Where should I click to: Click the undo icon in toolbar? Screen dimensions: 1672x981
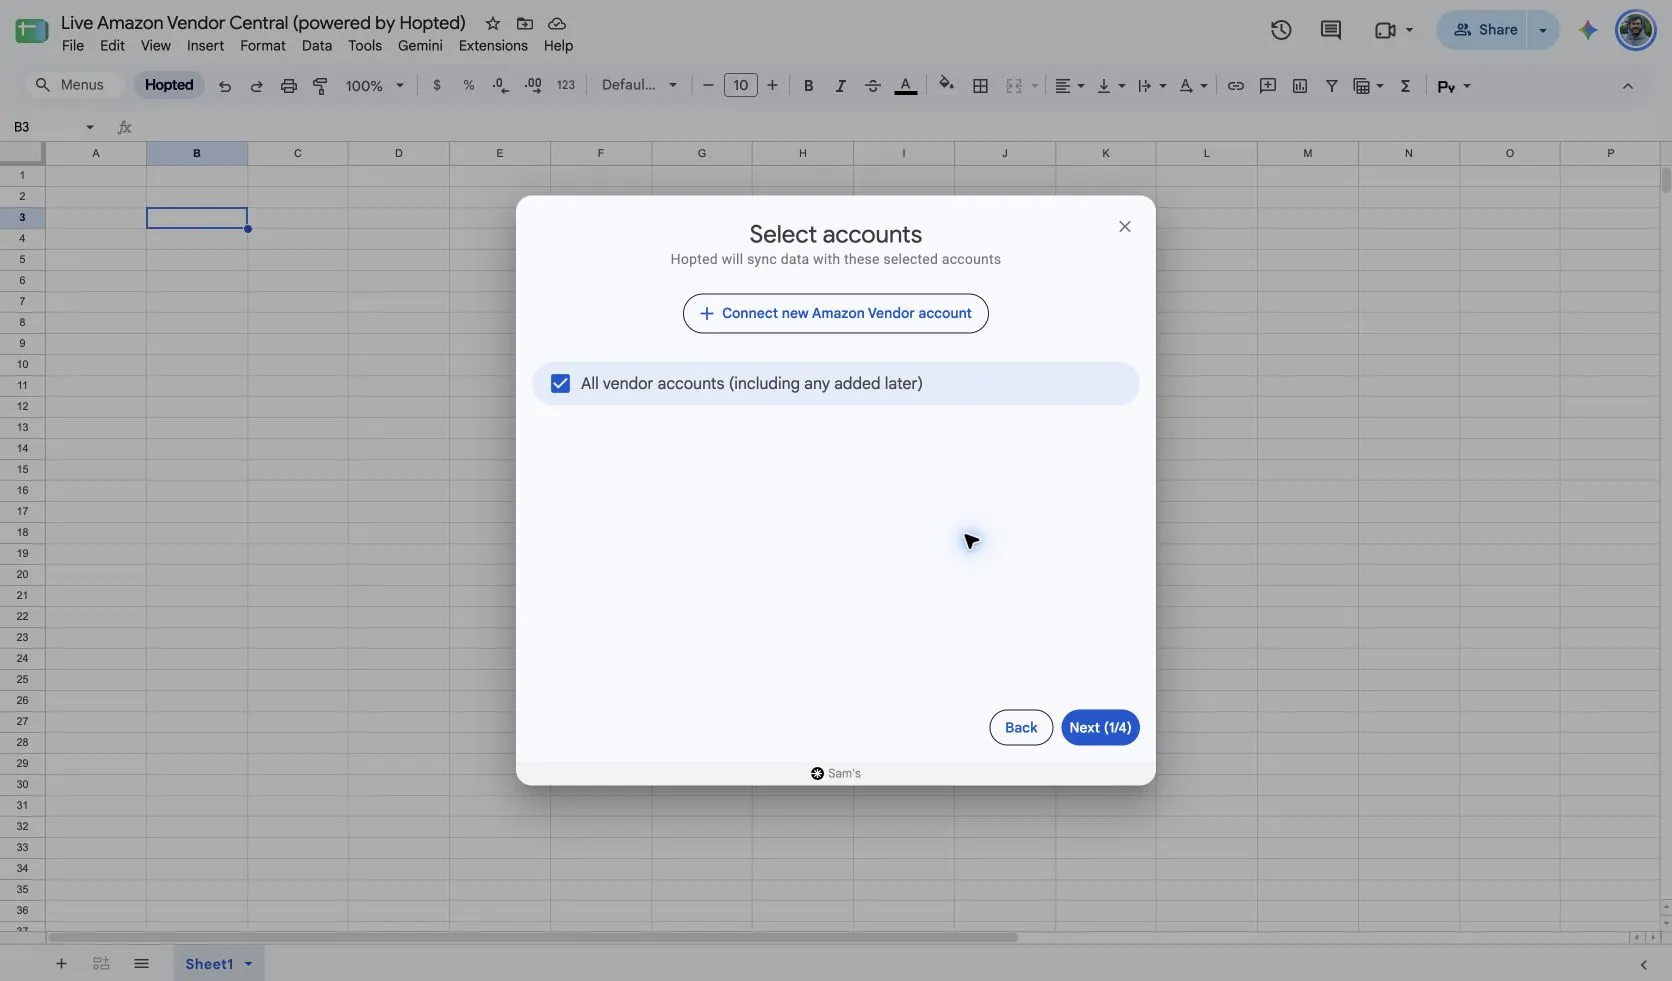[225, 86]
